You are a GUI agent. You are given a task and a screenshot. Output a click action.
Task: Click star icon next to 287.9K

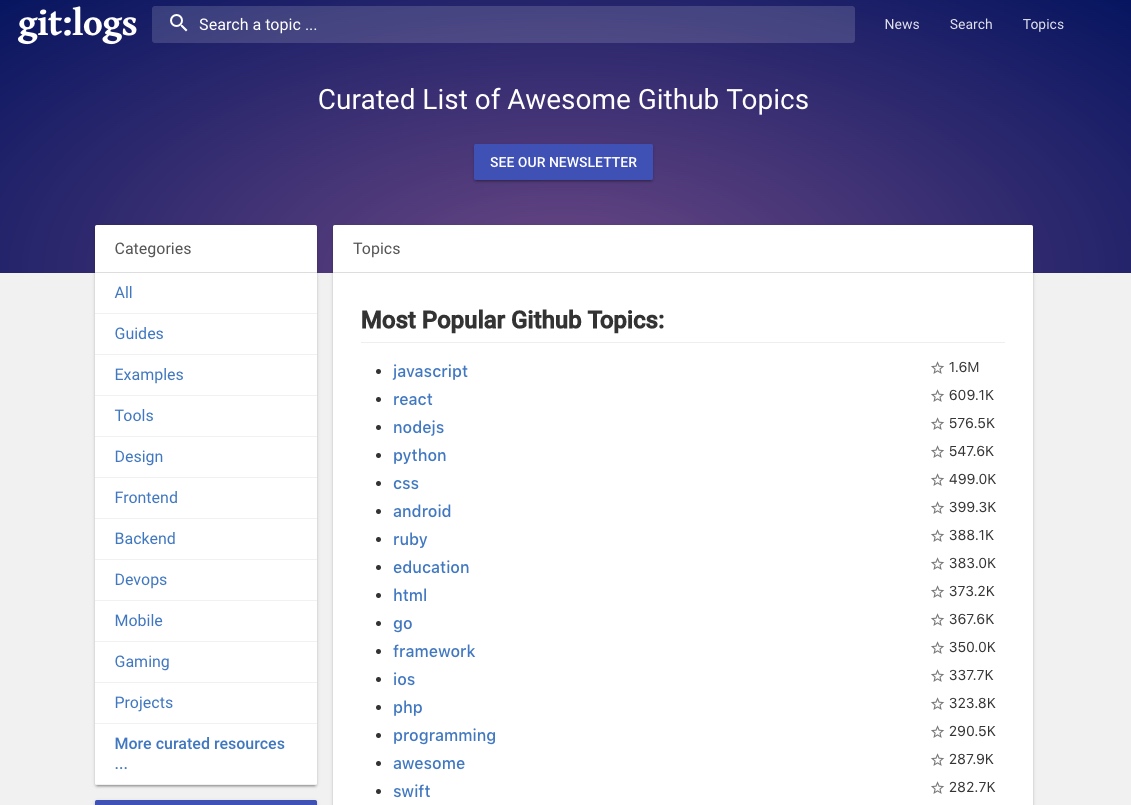pyautogui.click(x=938, y=760)
